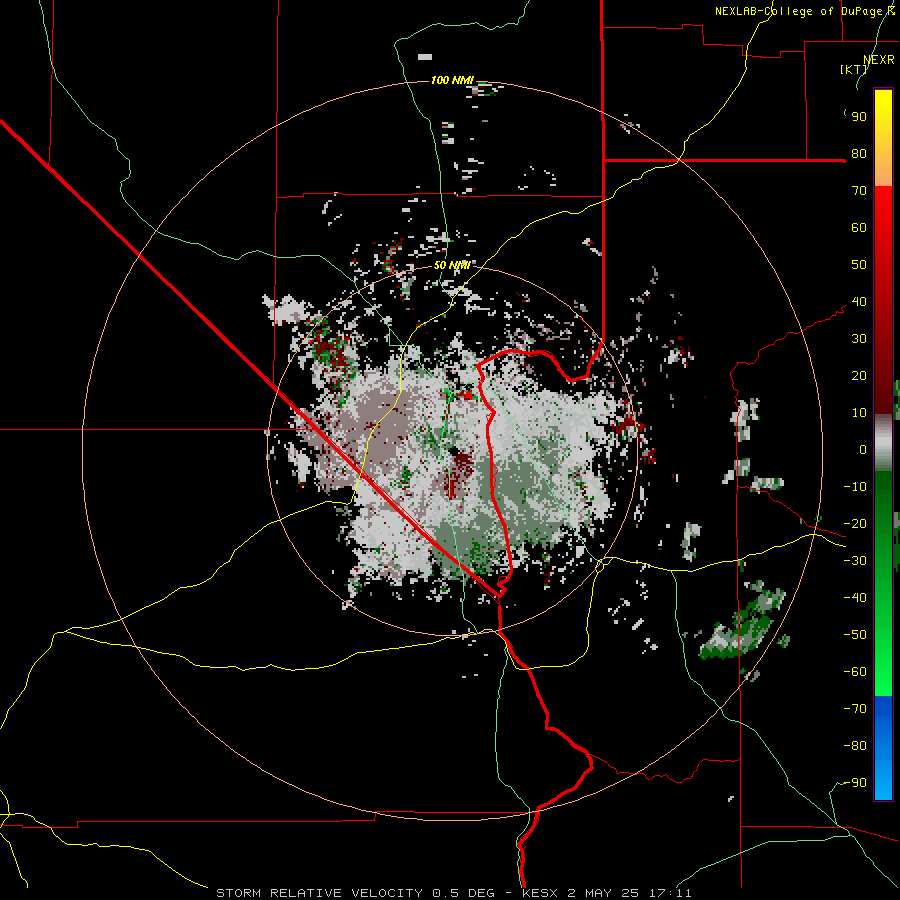Screen dimensions: 900x900
Task: Click the 0 value on the velocity scale
Action: [863, 450]
